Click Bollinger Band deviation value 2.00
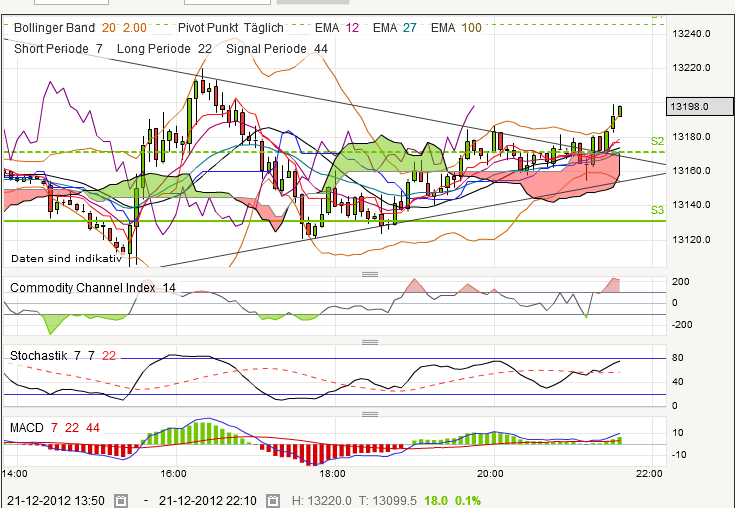The height and width of the screenshot is (508, 735). point(135,28)
